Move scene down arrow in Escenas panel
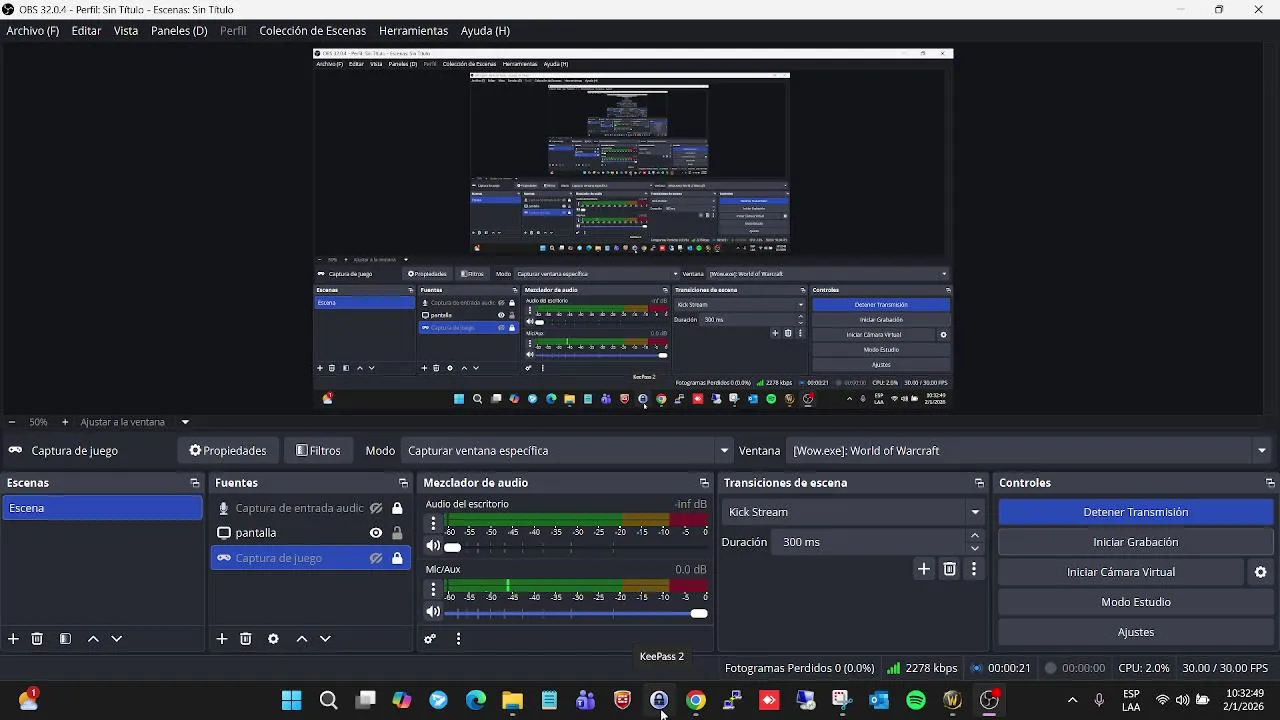1280x720 pixels. 117,639
